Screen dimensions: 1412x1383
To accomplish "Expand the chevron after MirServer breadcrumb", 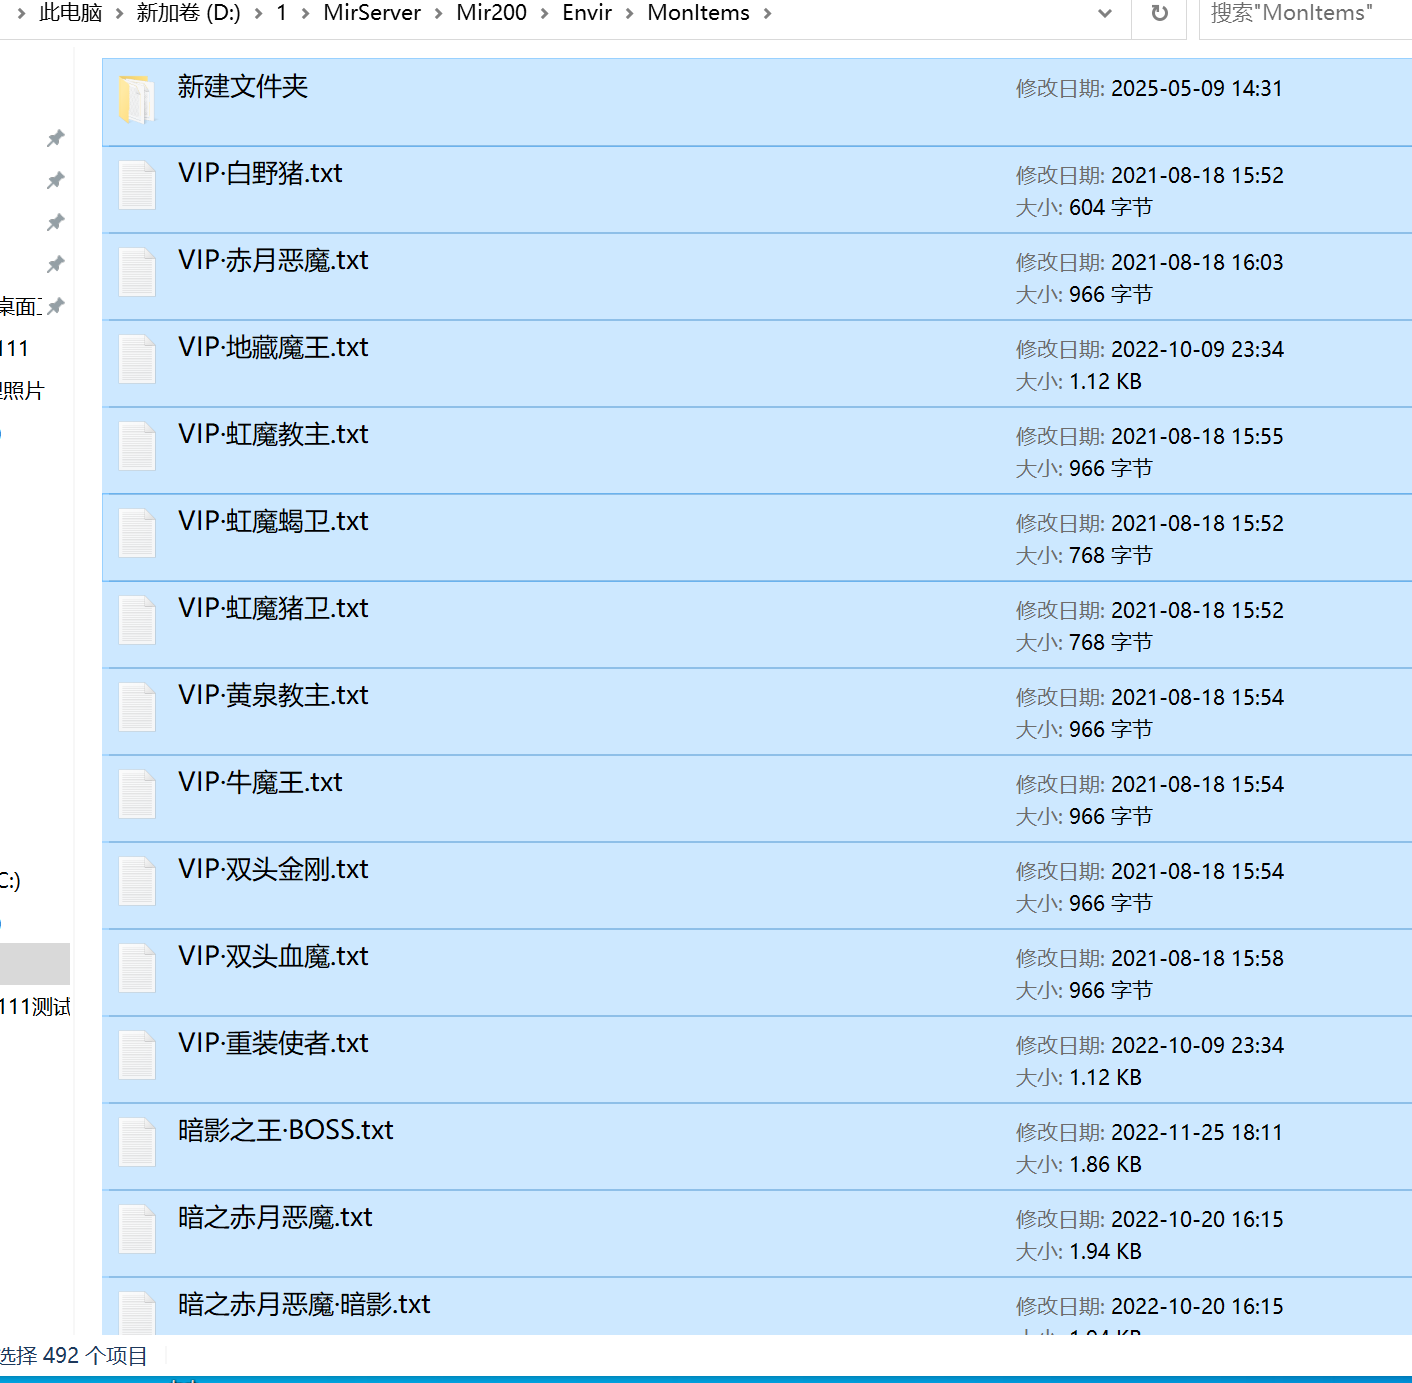I will pyautogui.click(x=439, y=14).
